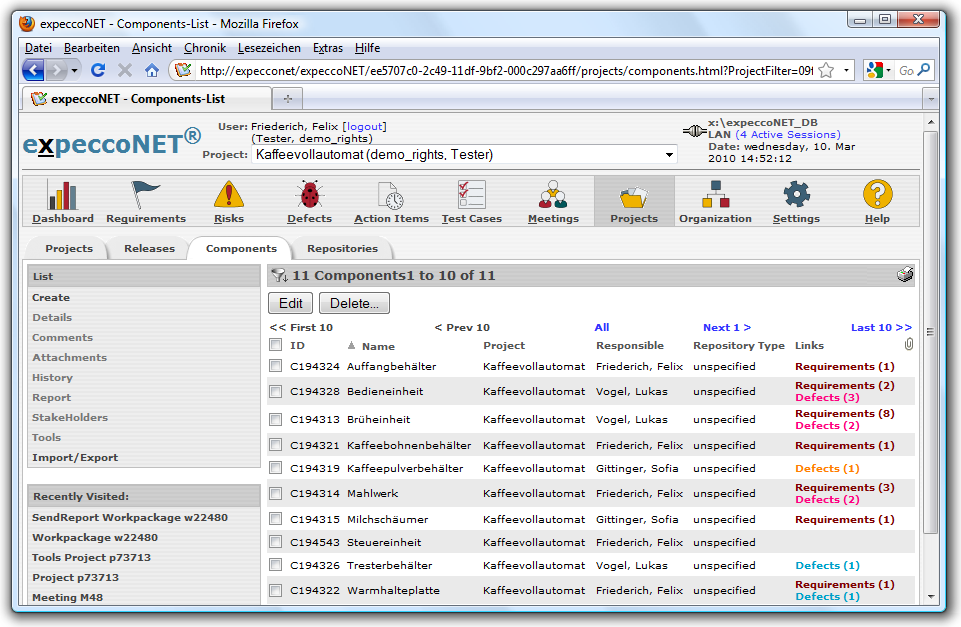Switch to the Releases tab

(x=149, y=249)
